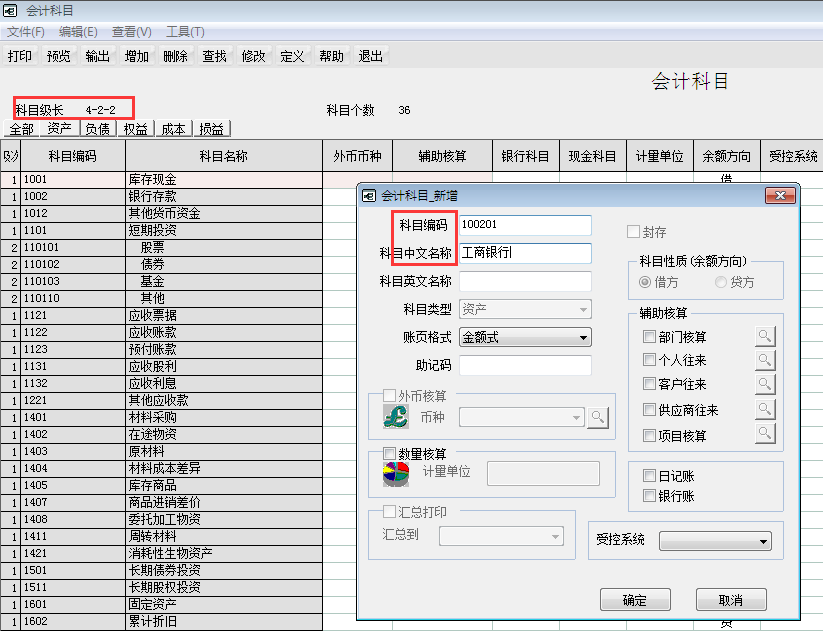The width and height of the screenshot is (823, 631).
Task: Open lookup icon for 客户往来
Action: (765, 385)
